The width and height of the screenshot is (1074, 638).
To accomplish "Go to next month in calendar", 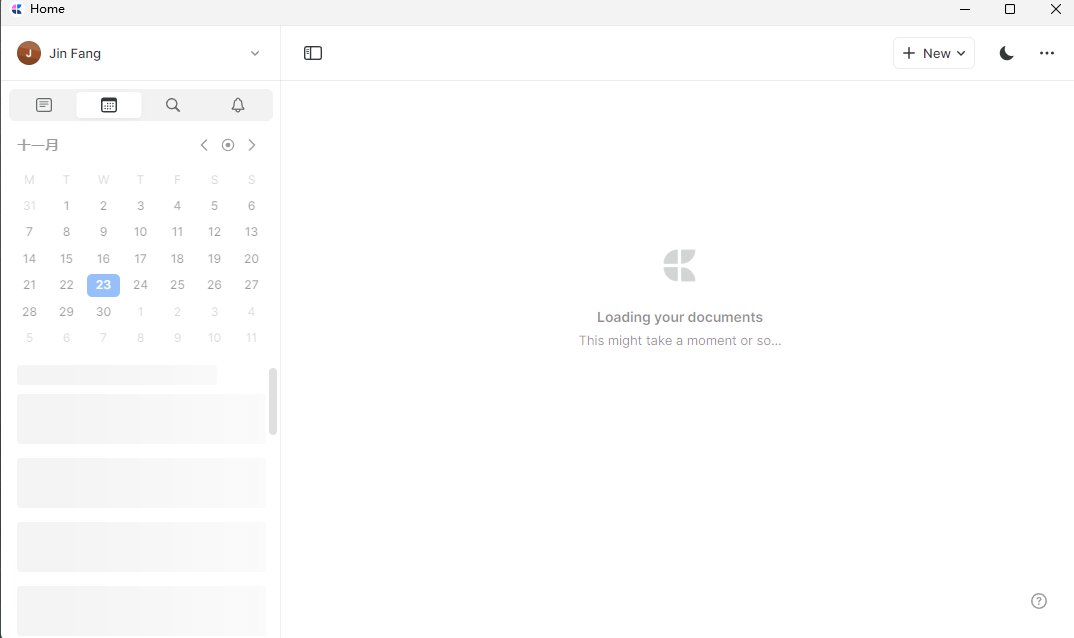I will (252, 145).
